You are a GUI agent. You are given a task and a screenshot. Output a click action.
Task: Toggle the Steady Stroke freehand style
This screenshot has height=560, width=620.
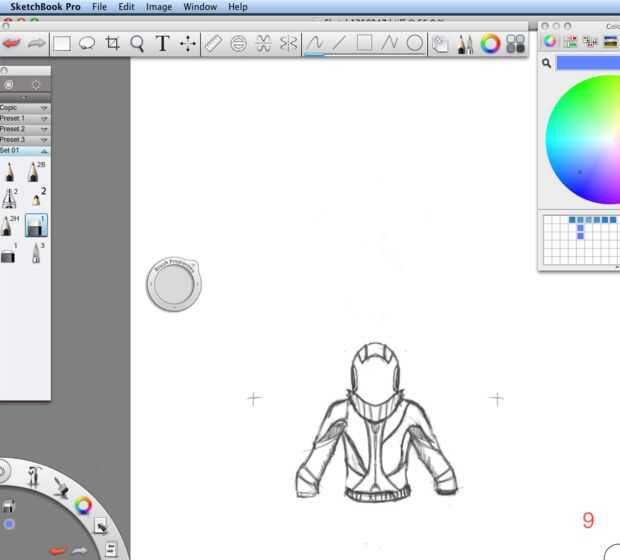tap(315, 43)
